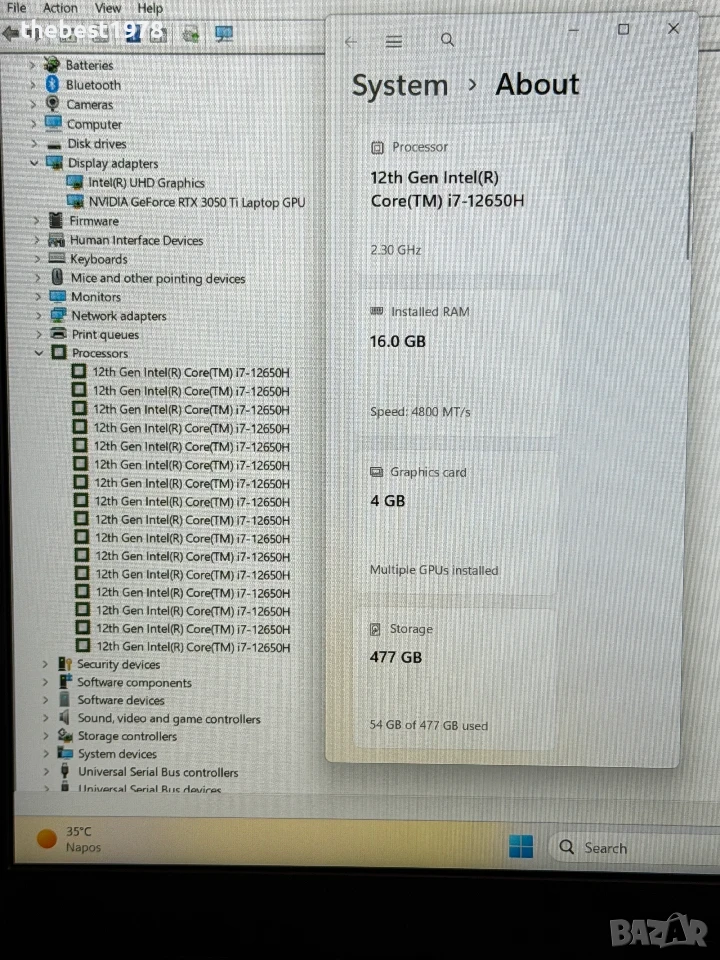Click the Computer monitor icon
Viewport: 720px width, 960px height.
(53, 123)
